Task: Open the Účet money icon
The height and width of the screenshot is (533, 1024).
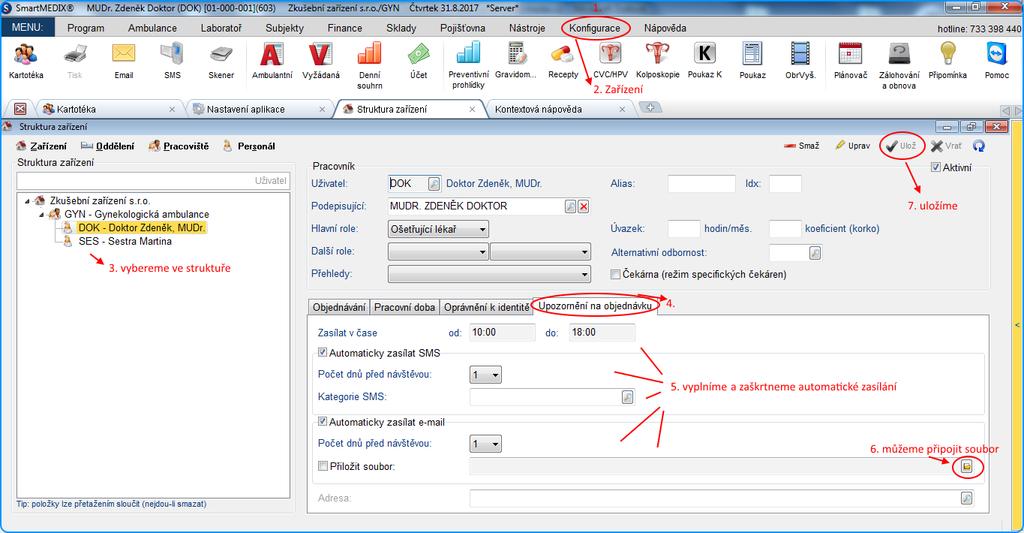Action: pyautogui.click(x=419, y=55)
